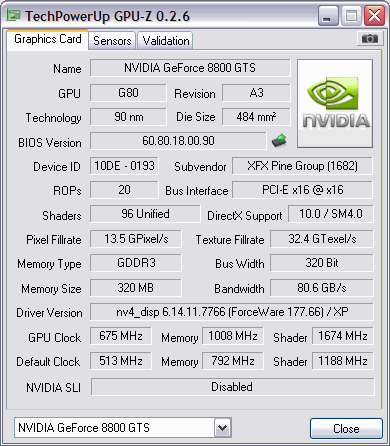Click the Default Clock value 513 MHz

pos(121,361)
